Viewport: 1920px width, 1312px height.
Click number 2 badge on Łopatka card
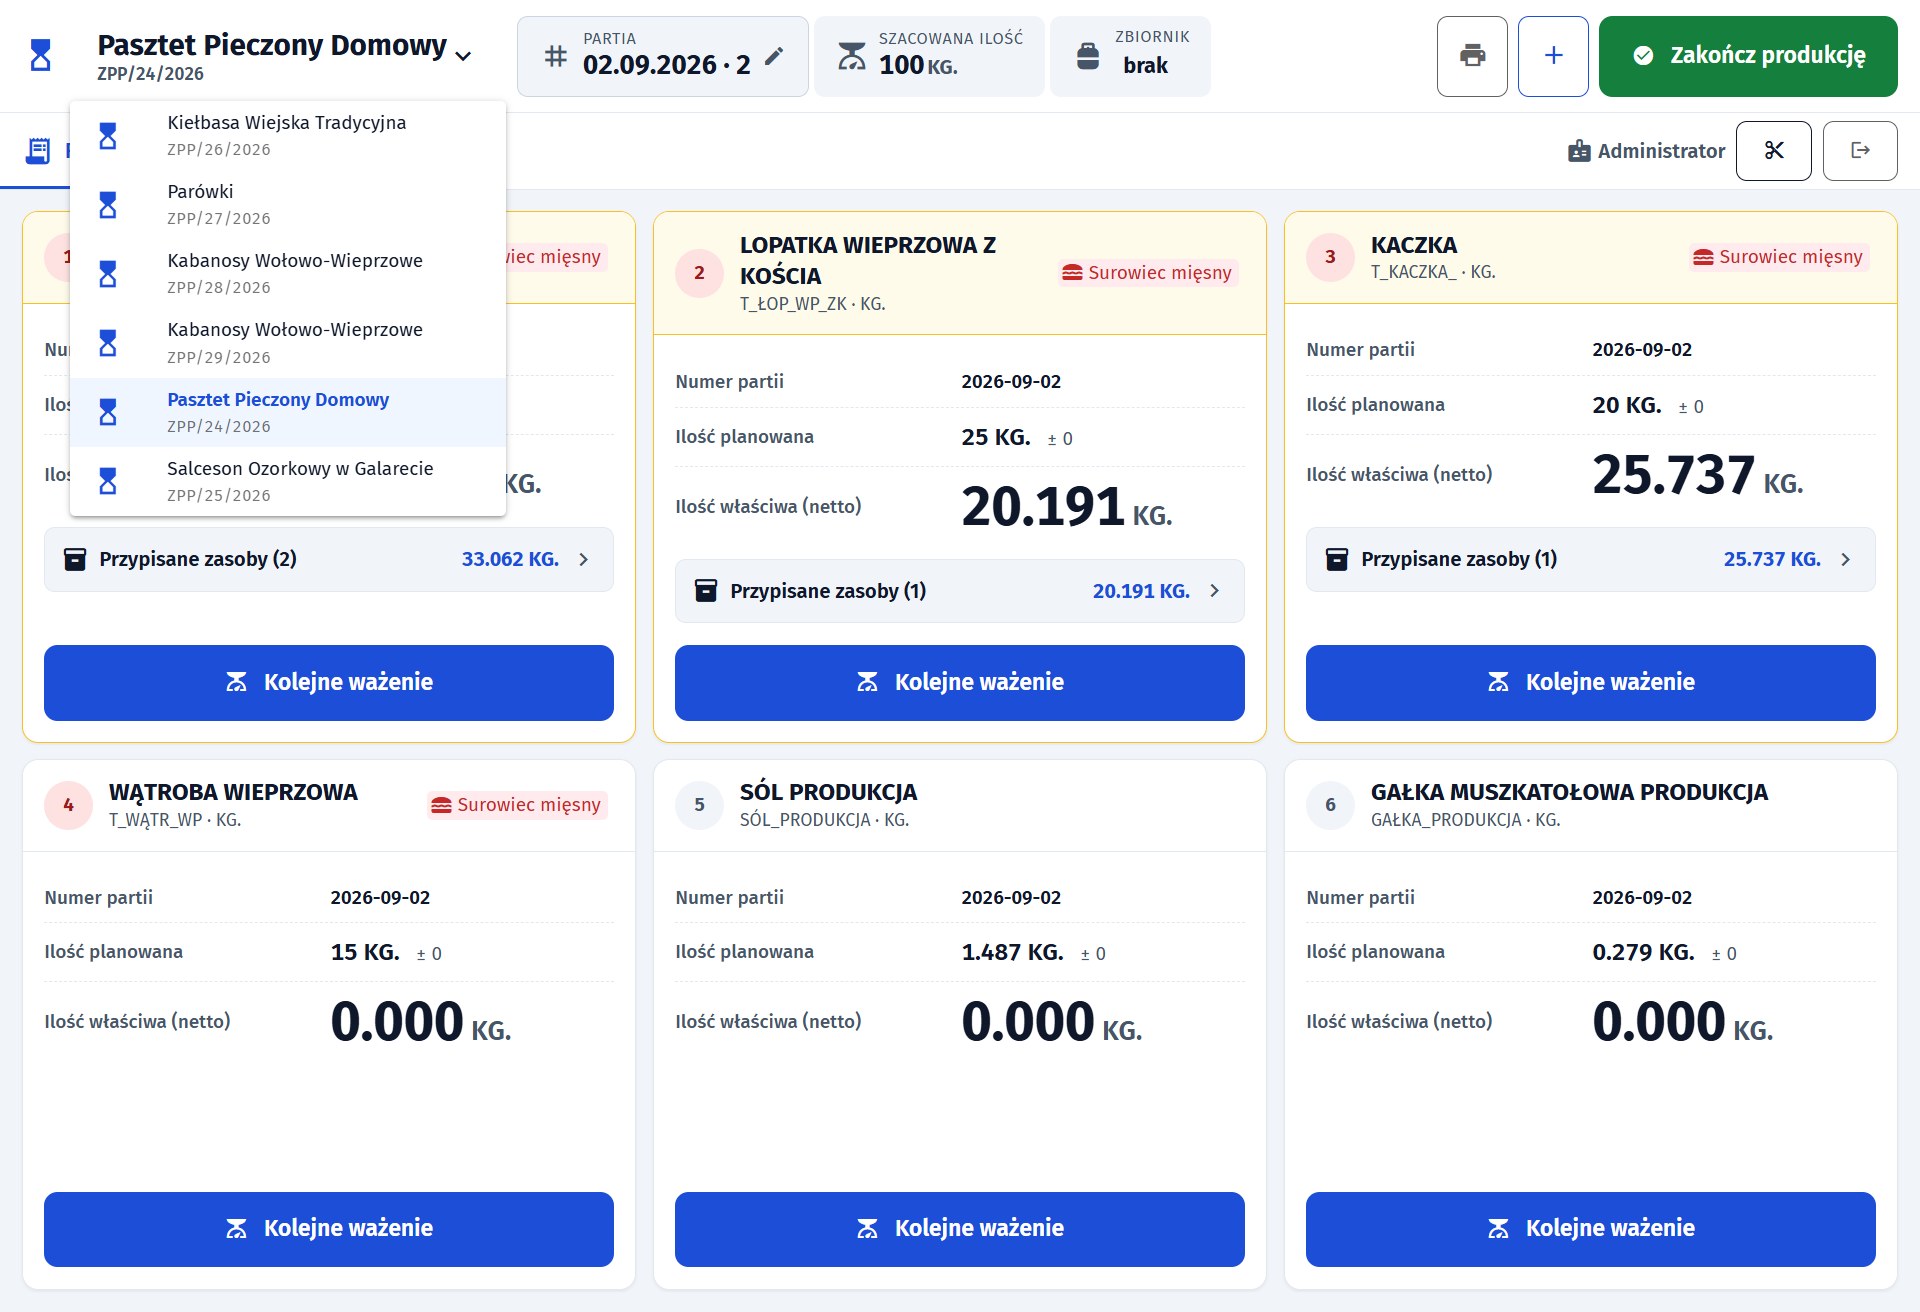point(699,273)
